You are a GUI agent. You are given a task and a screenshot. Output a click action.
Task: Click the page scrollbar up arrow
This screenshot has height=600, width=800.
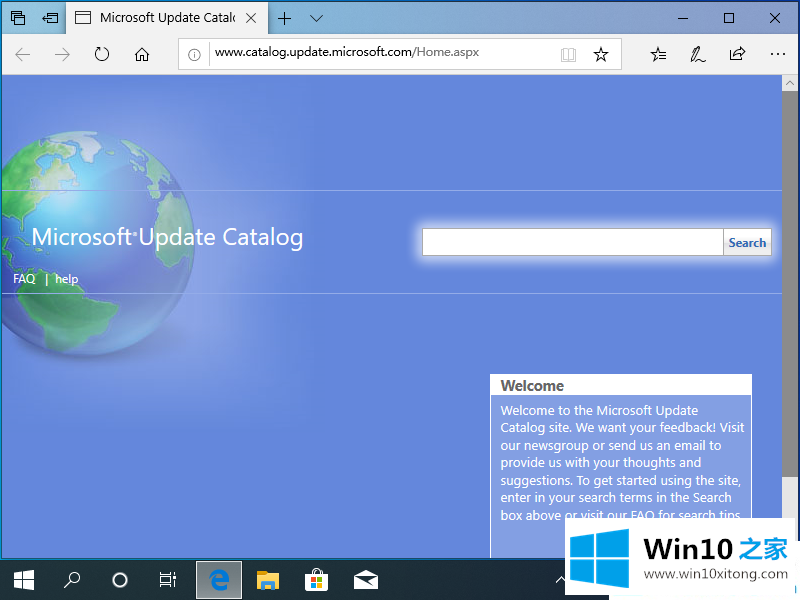click(790, 83)
